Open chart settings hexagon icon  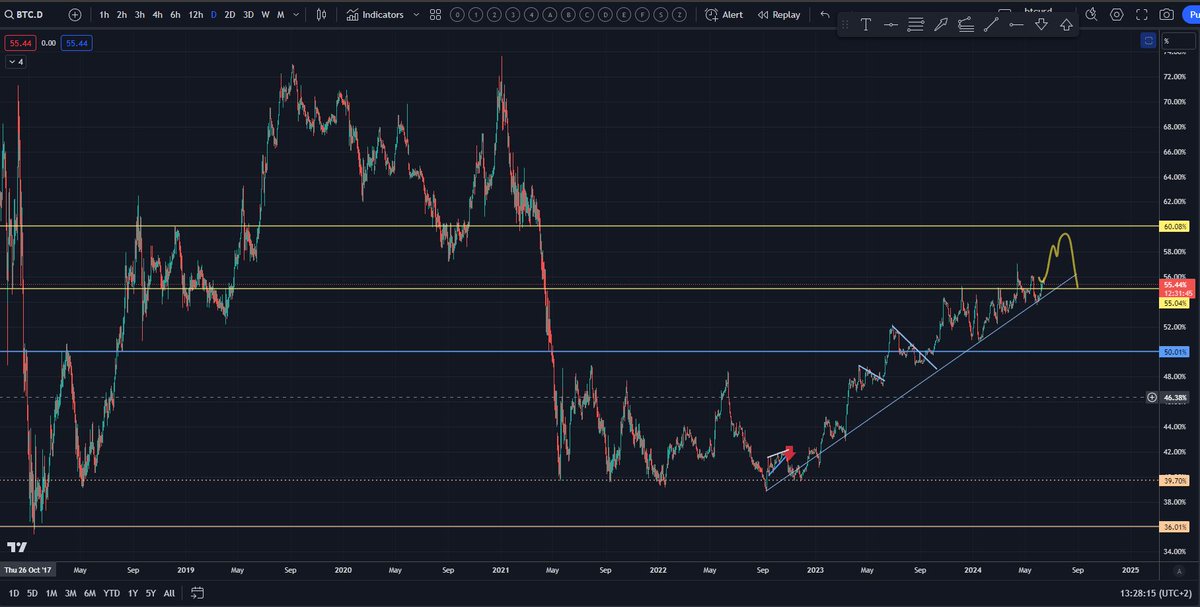click(x=1117, y=14)
